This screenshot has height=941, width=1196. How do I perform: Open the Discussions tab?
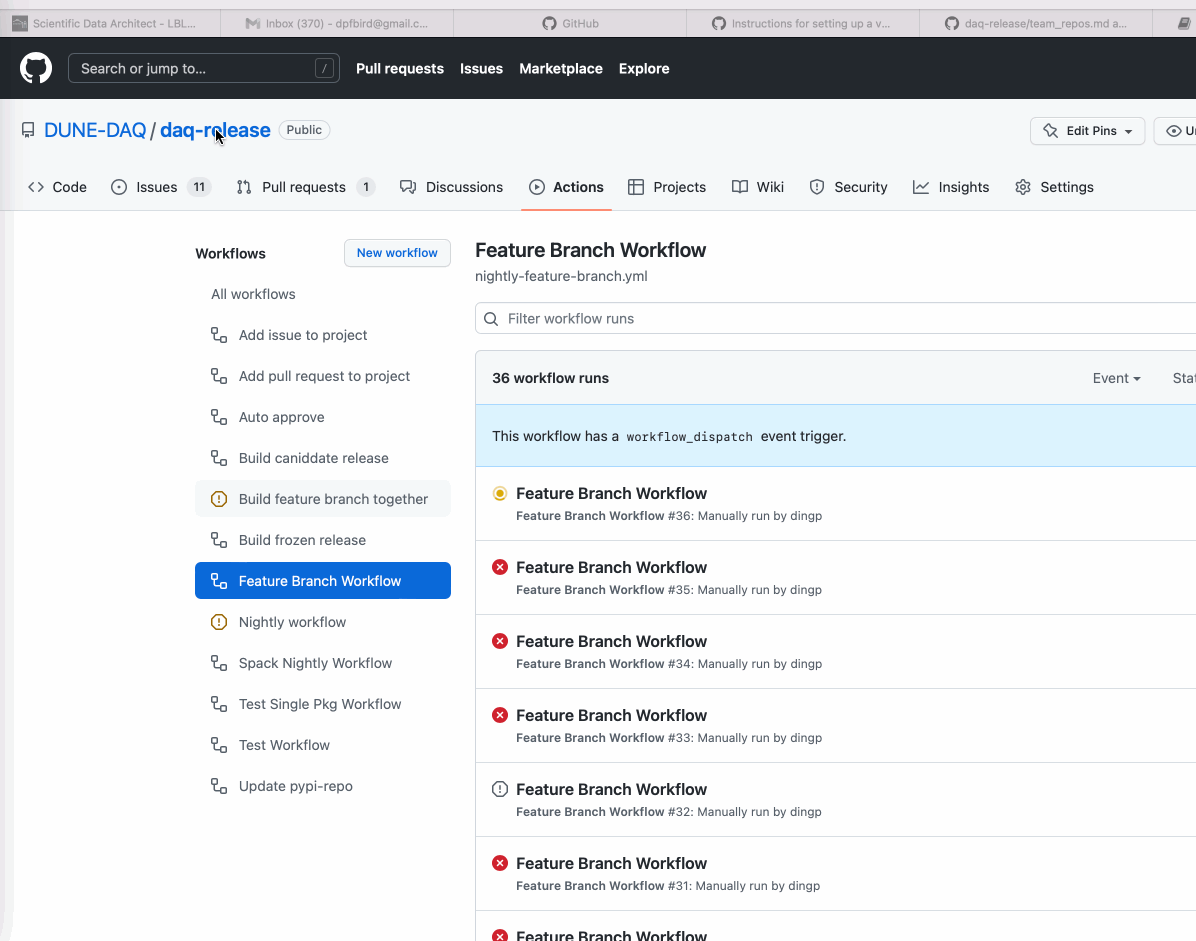[452, 187]
